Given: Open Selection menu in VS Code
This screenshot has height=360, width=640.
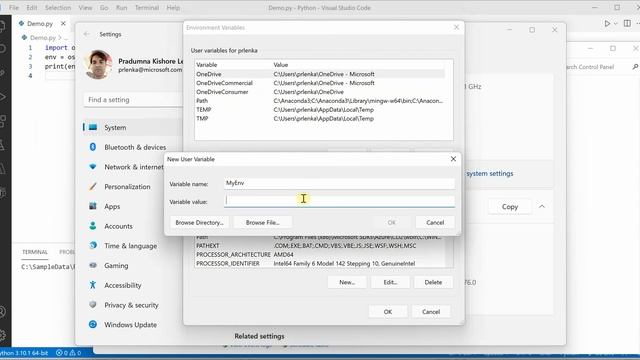Looking at the screenshot, I should tap(58, 8).
